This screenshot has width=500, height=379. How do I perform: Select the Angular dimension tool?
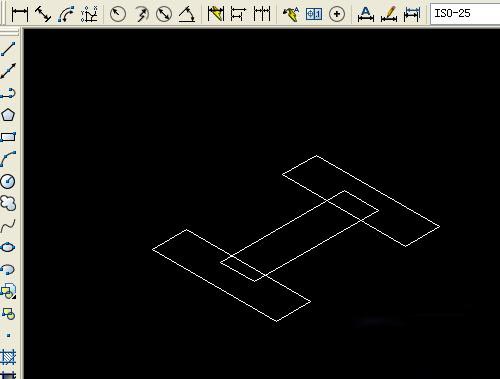coord(187,14)
